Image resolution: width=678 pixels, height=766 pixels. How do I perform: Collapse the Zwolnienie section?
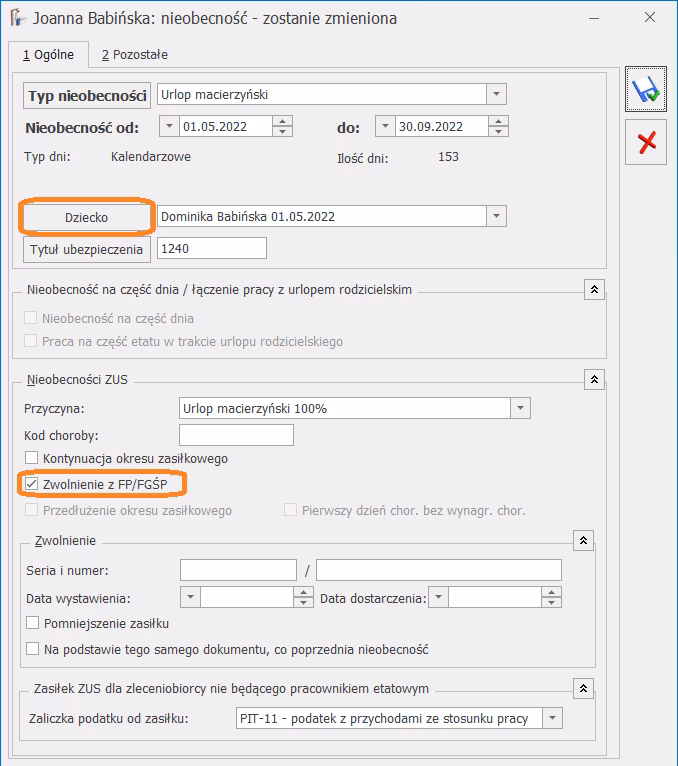coord(583,539)
